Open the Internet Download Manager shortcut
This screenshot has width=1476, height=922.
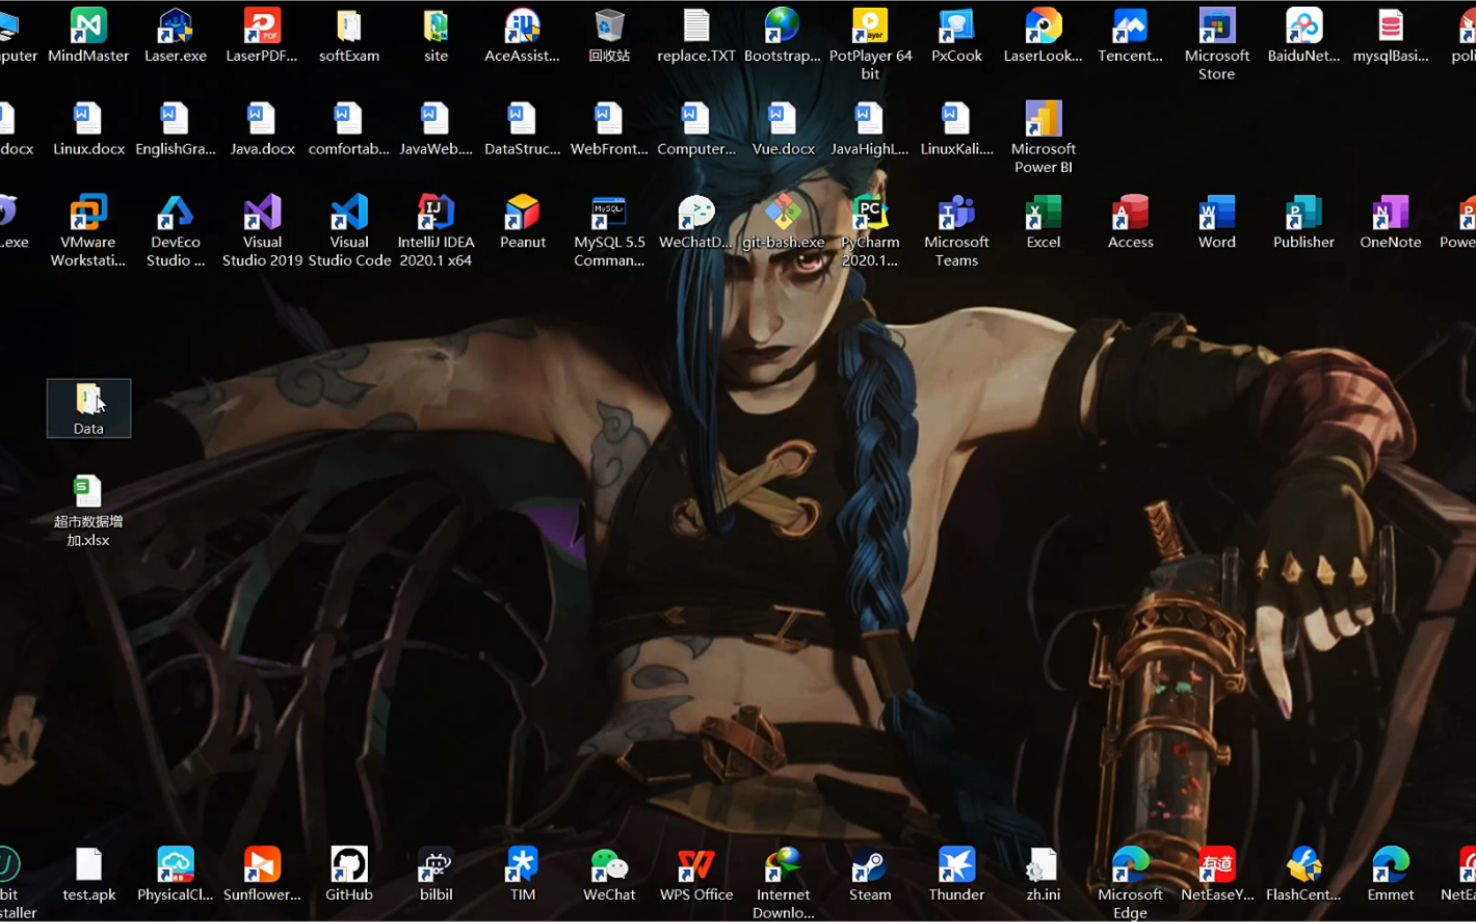(783, 883)
